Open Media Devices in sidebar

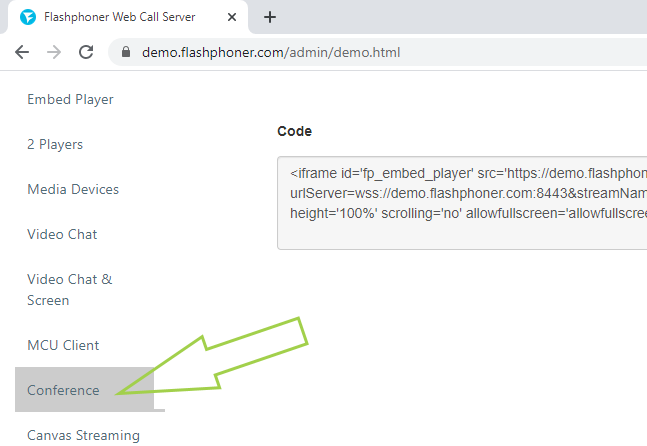pyautogui.click(x=73, y=189)
